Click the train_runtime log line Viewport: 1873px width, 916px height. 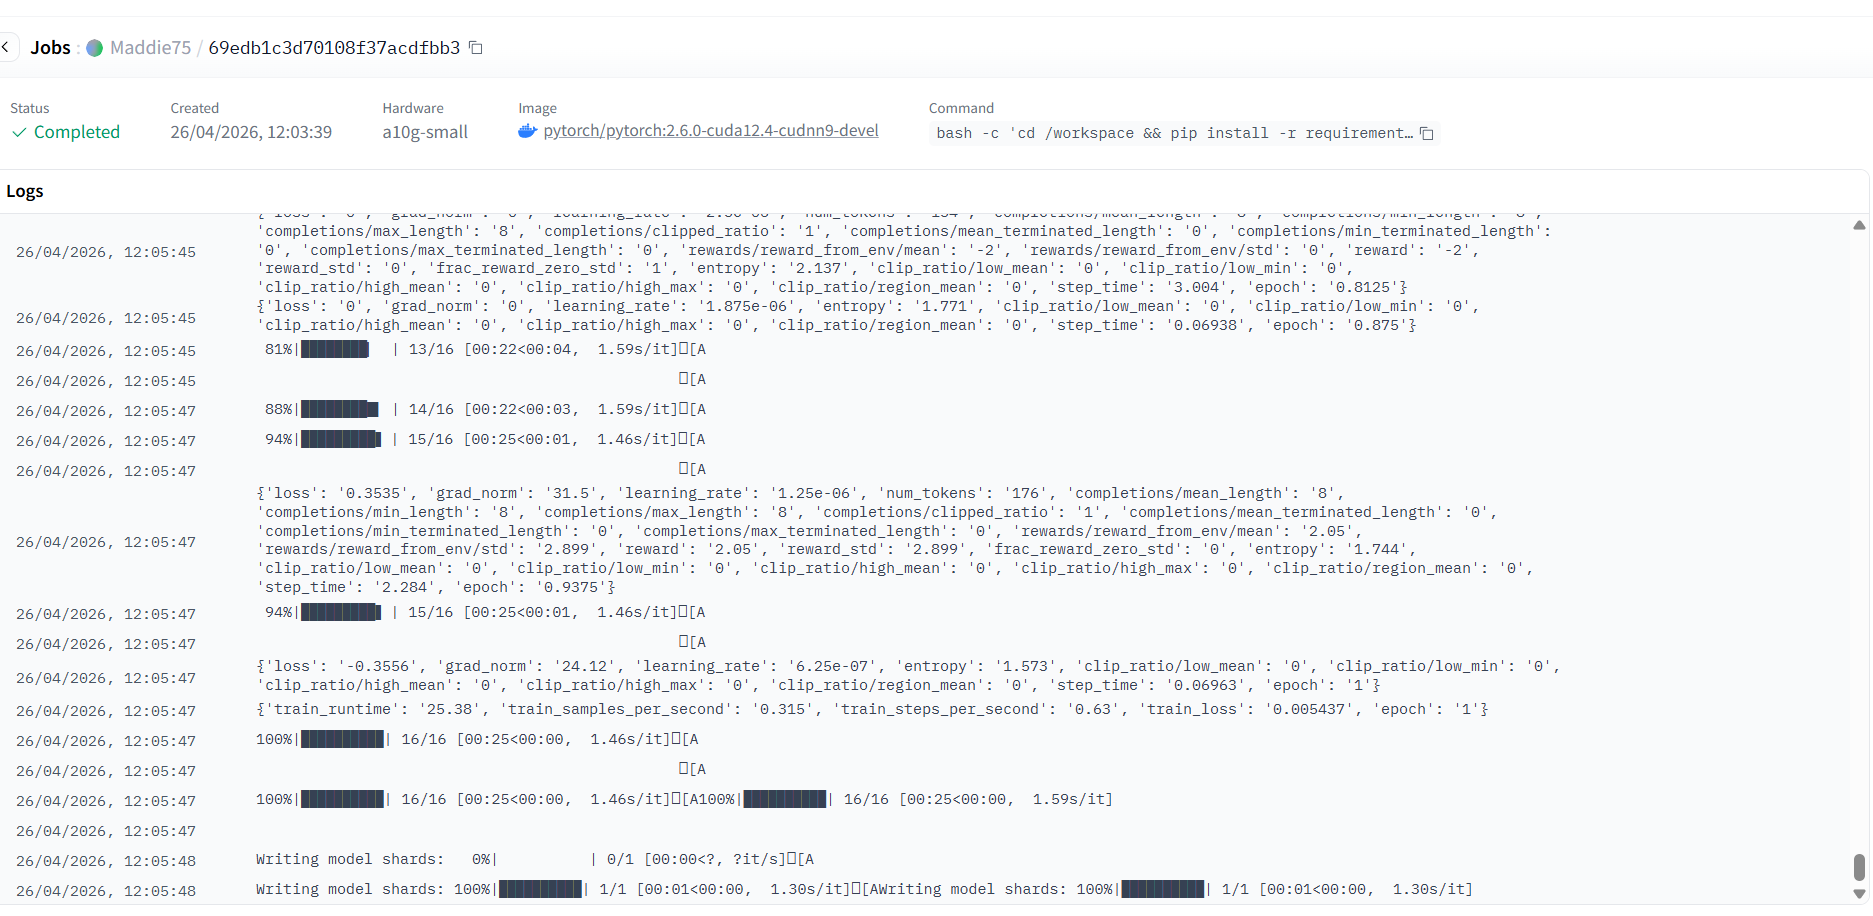pos(872,709)
